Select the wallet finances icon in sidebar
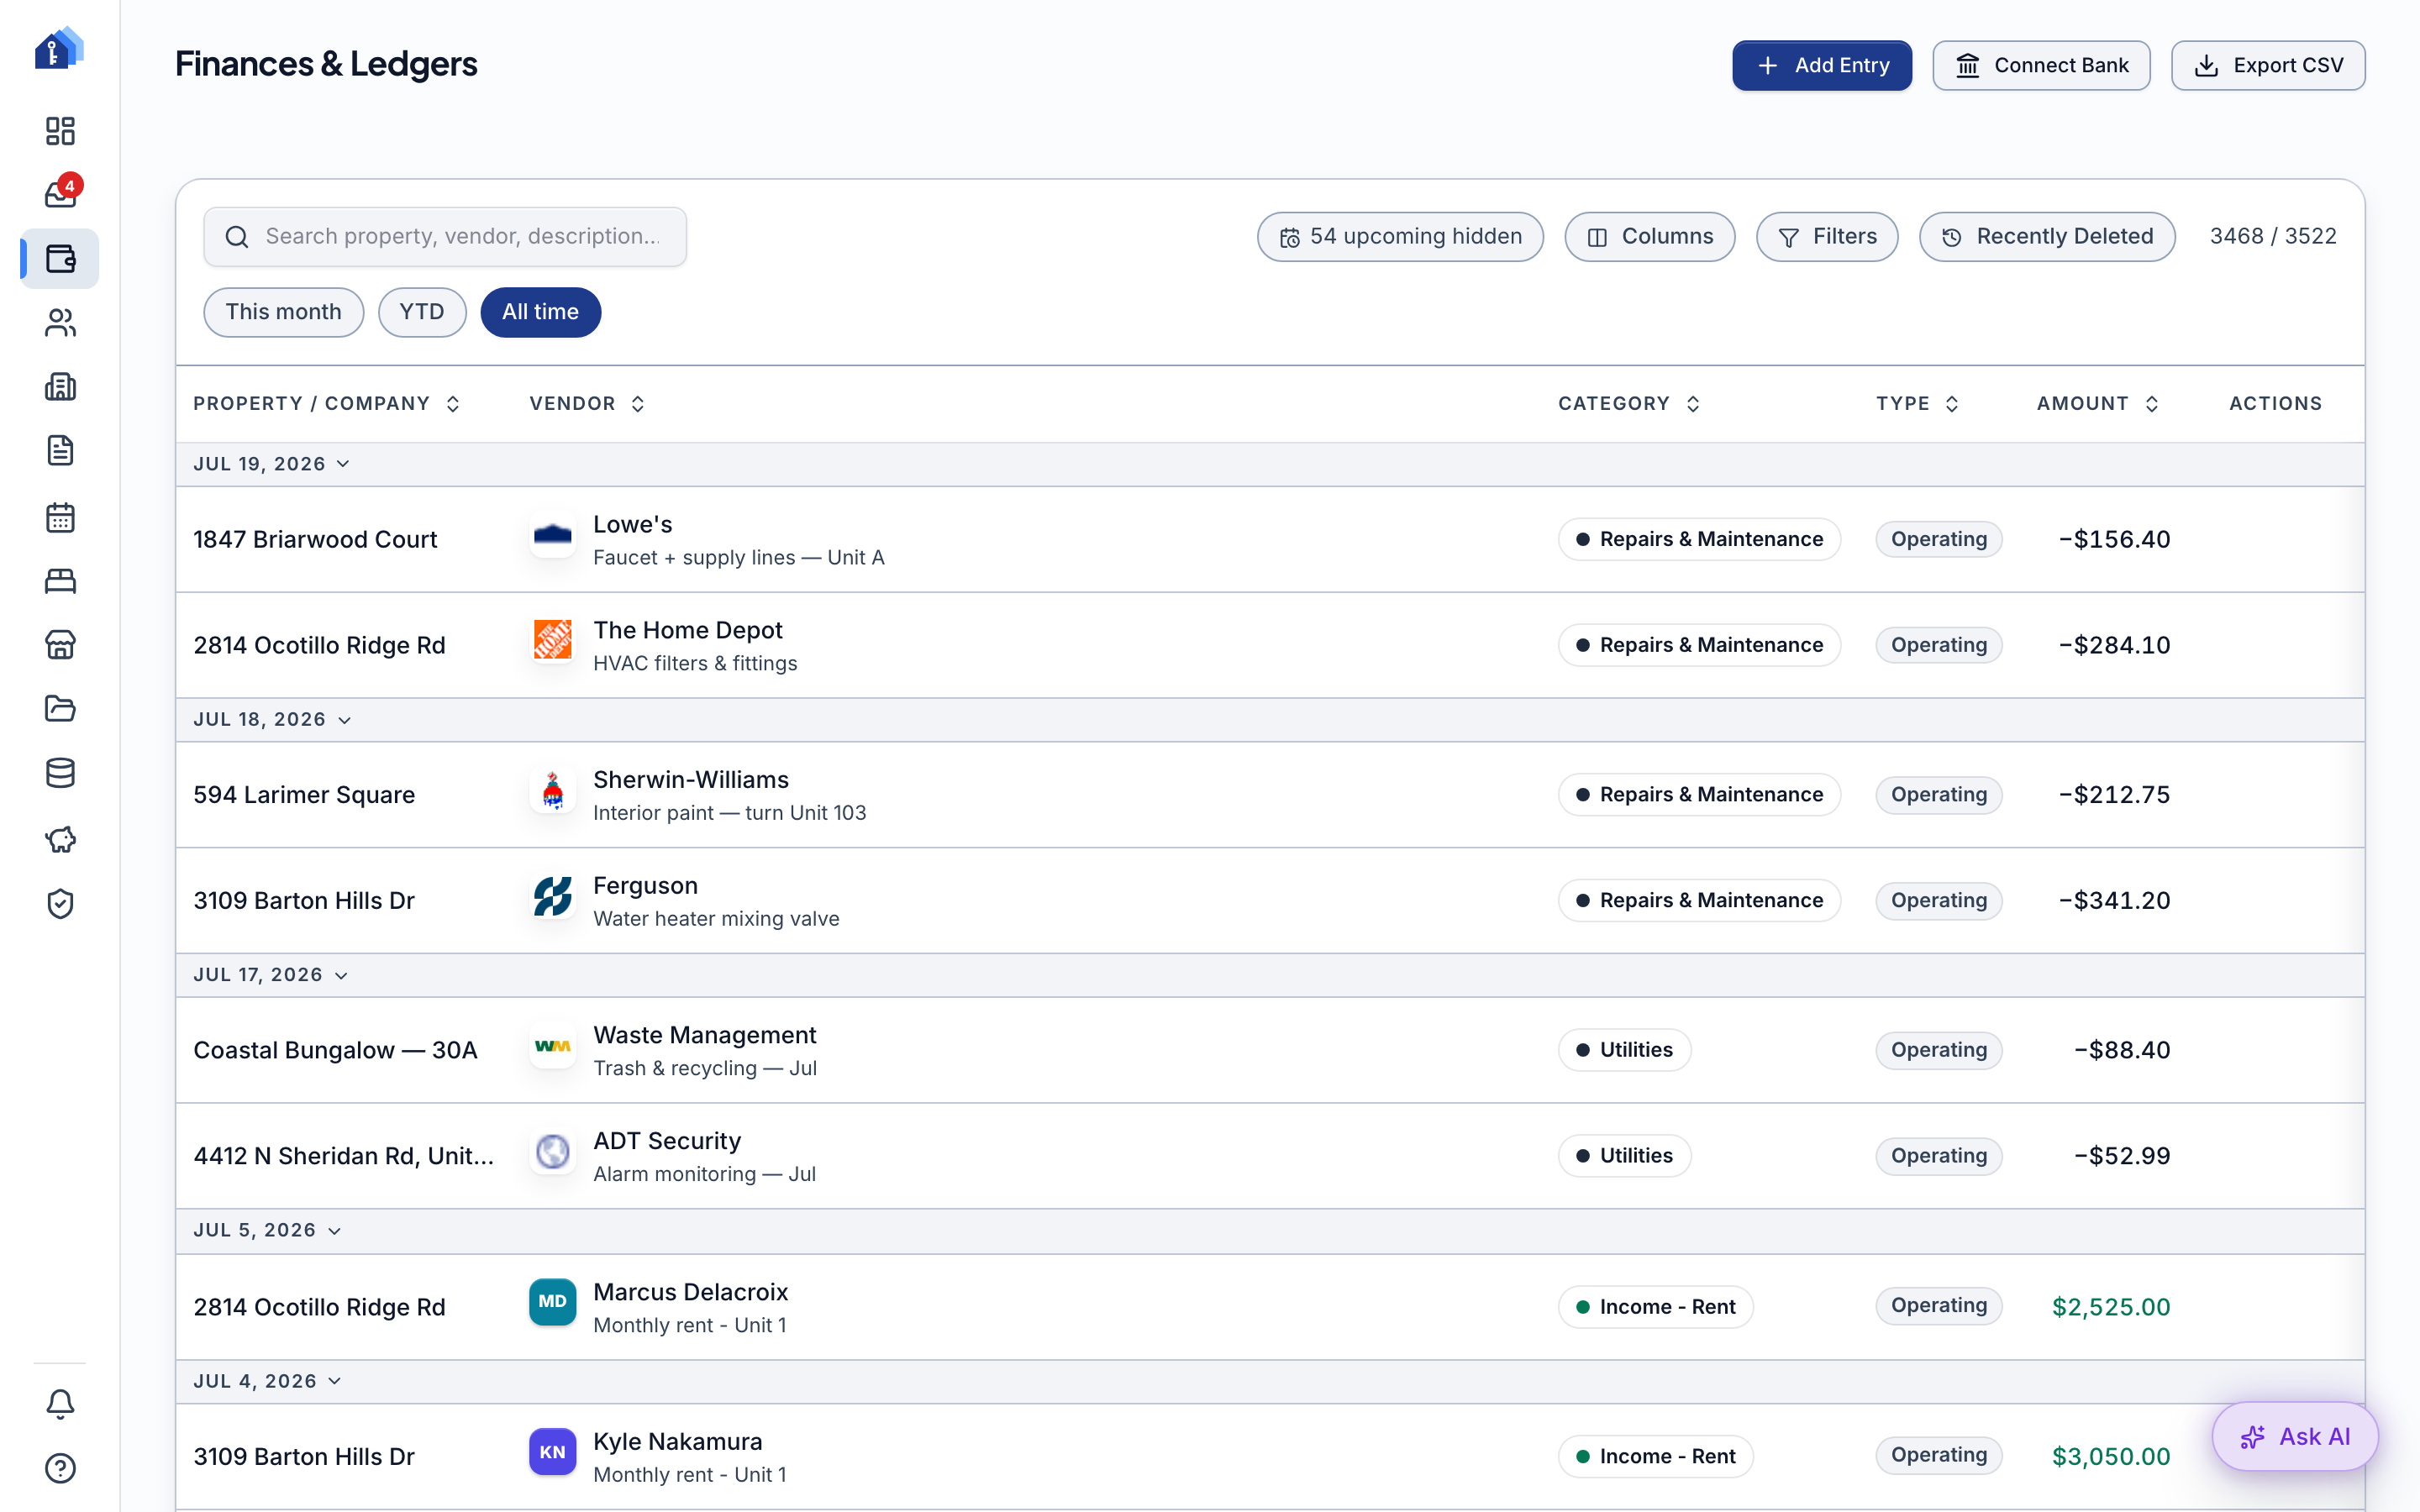2420x1512 pixels. tap(60, 259)
